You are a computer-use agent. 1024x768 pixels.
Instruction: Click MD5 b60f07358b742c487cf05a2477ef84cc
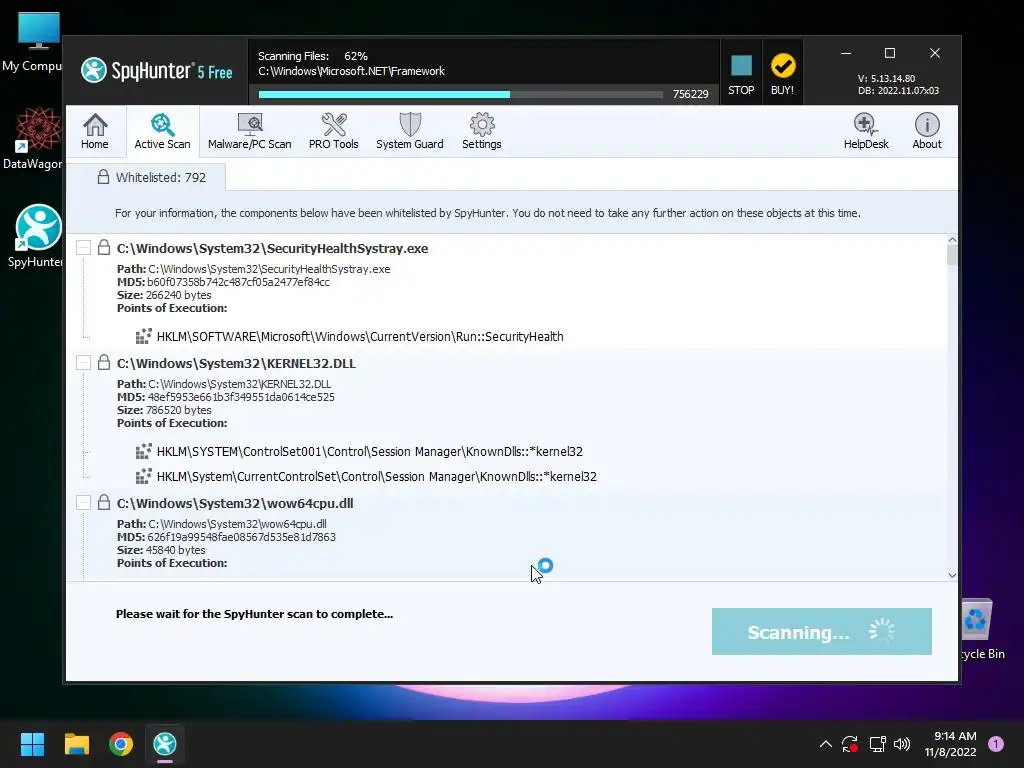click(x=223, y=282)
